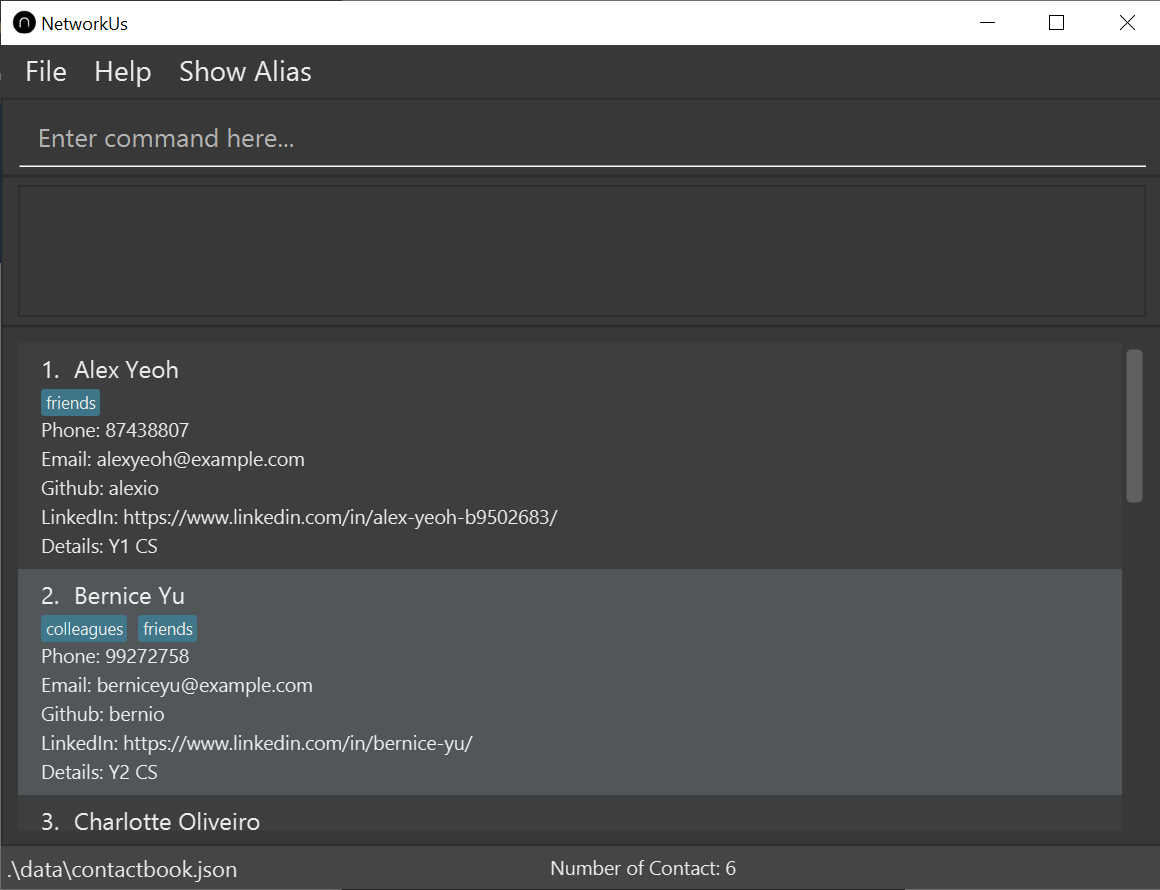Select the Alex Yeoh contact name
Image resolution: width=1160 pixels, height=890 pixels.
coord(126,370)
